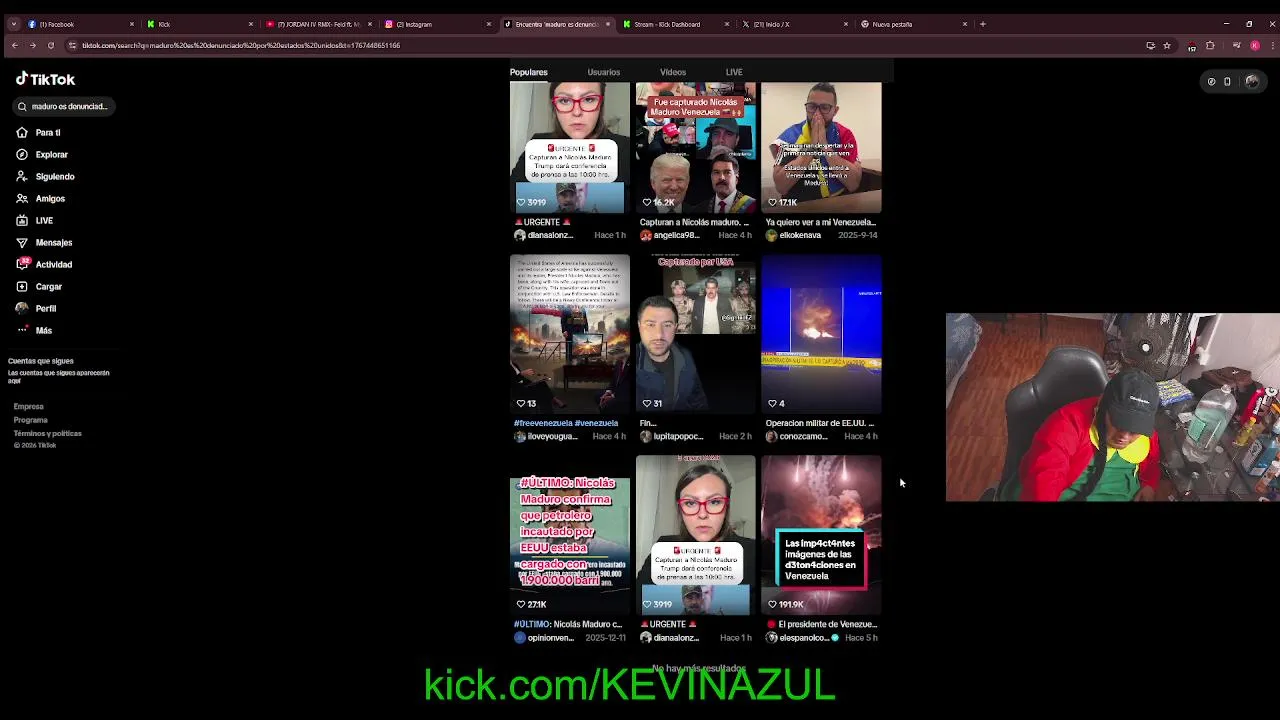Open the burning city video with 13 likes

pyautogui.click(x=570, y=334)
